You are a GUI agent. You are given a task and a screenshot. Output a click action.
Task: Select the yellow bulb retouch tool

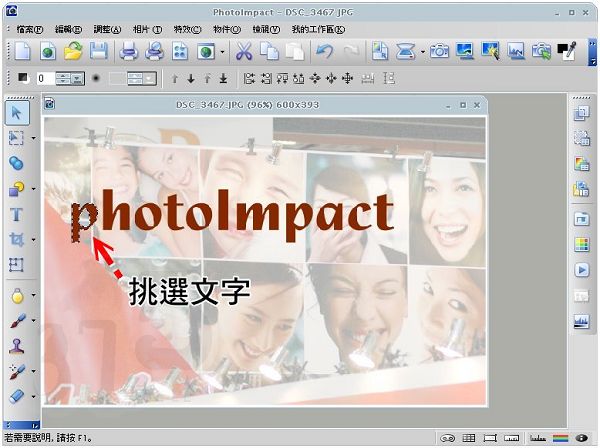tap(17, 296)
